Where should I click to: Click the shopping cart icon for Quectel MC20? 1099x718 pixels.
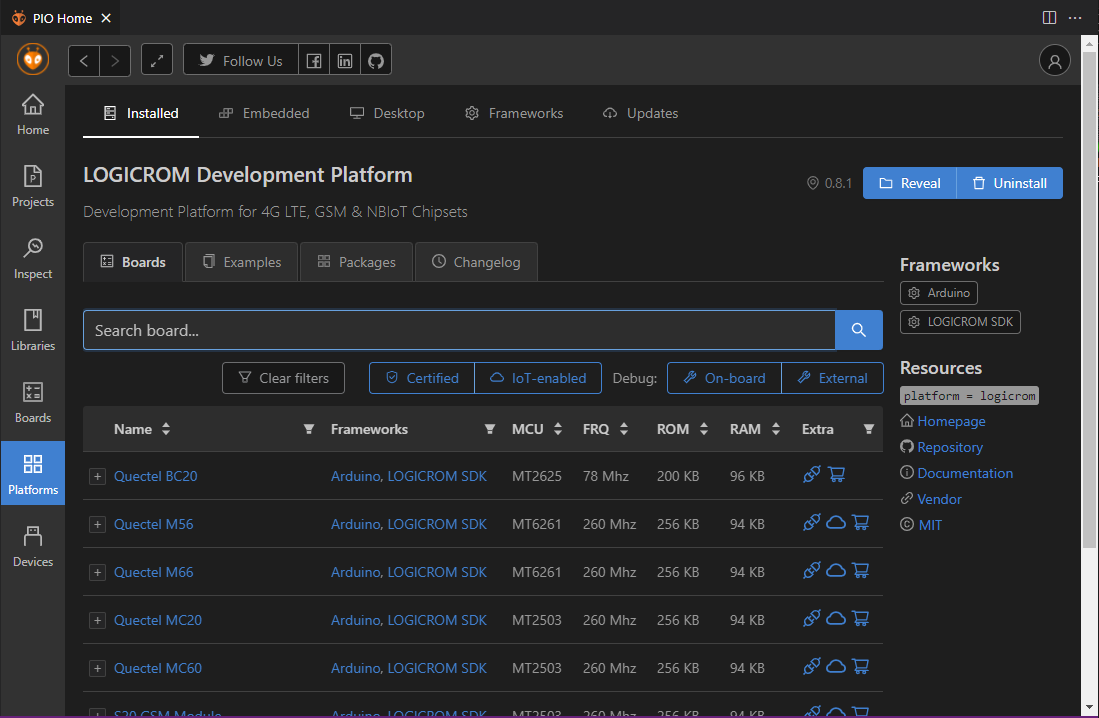[861, 618]
